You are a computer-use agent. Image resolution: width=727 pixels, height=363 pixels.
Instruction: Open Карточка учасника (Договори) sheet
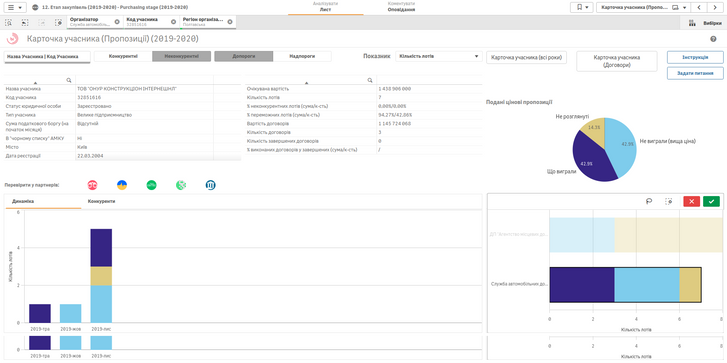point(617,61)
